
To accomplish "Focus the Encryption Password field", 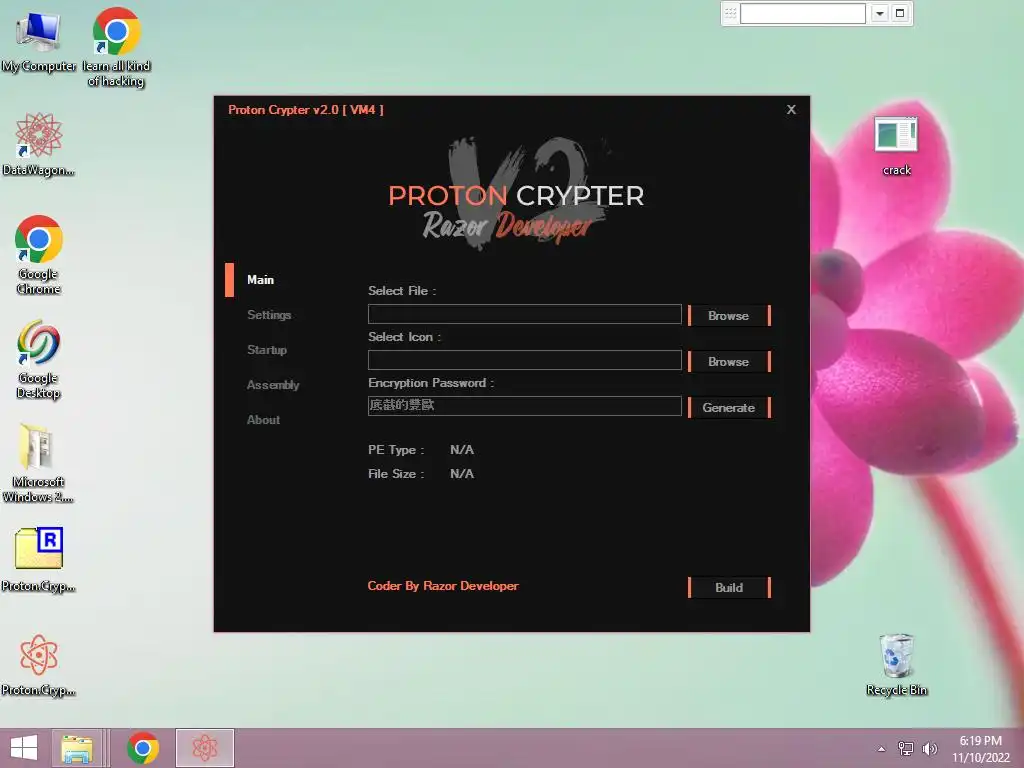I will coord(524,406).
